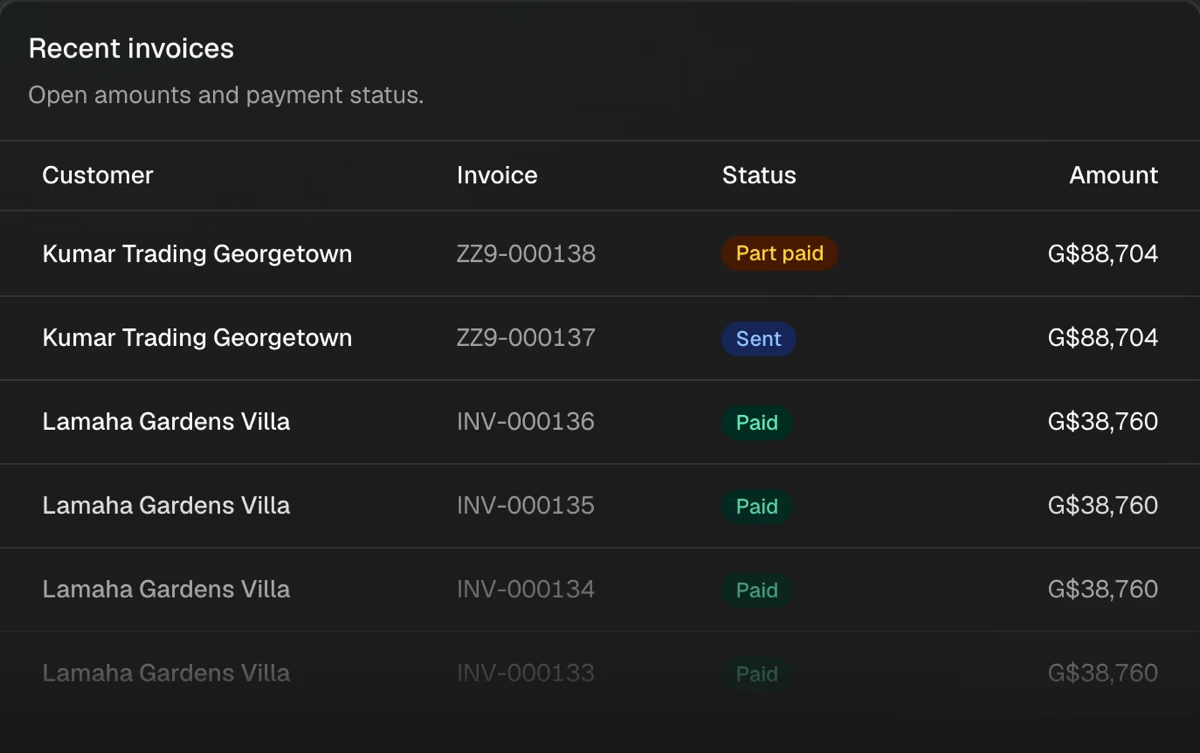Screen dimensions: 1200x753
Task: Select invoice number INV-000133
Action: coord(526,674)
